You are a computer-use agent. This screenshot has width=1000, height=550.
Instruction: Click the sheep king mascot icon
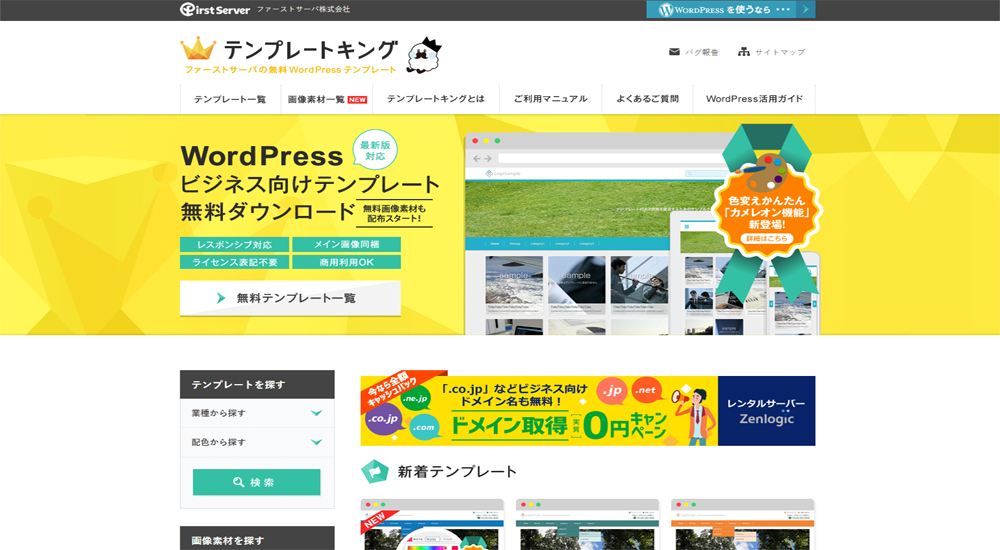tap(423, 55)
